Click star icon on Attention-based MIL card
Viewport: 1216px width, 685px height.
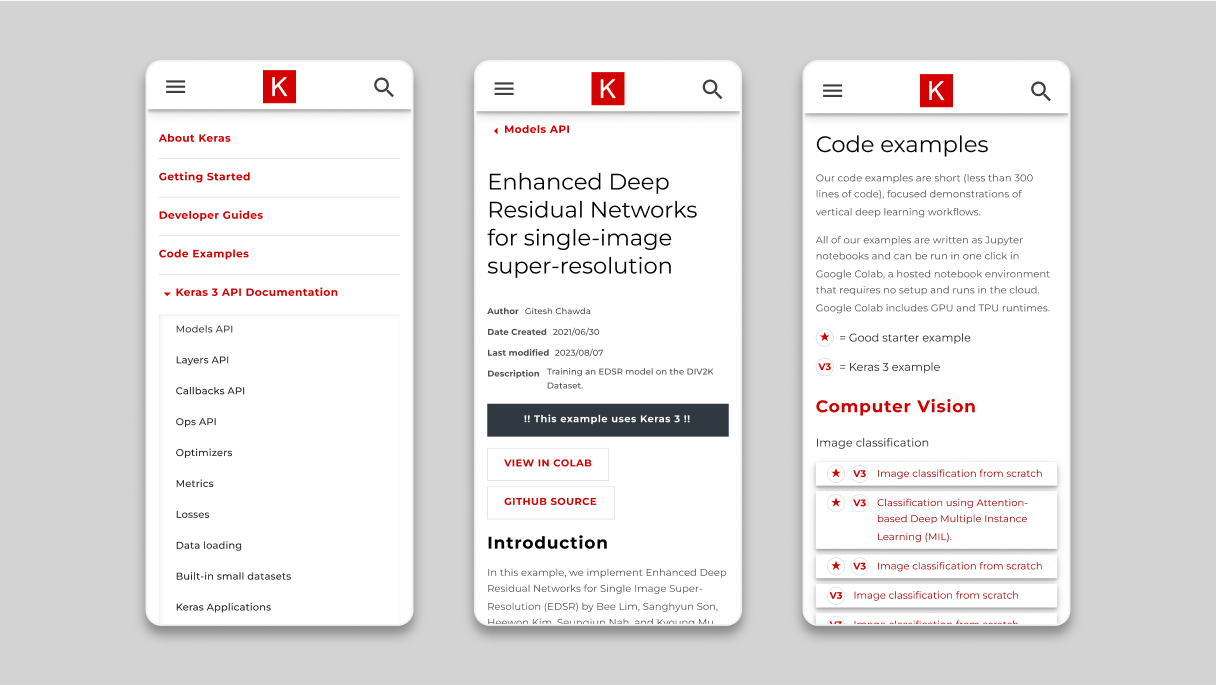point(836,503)
